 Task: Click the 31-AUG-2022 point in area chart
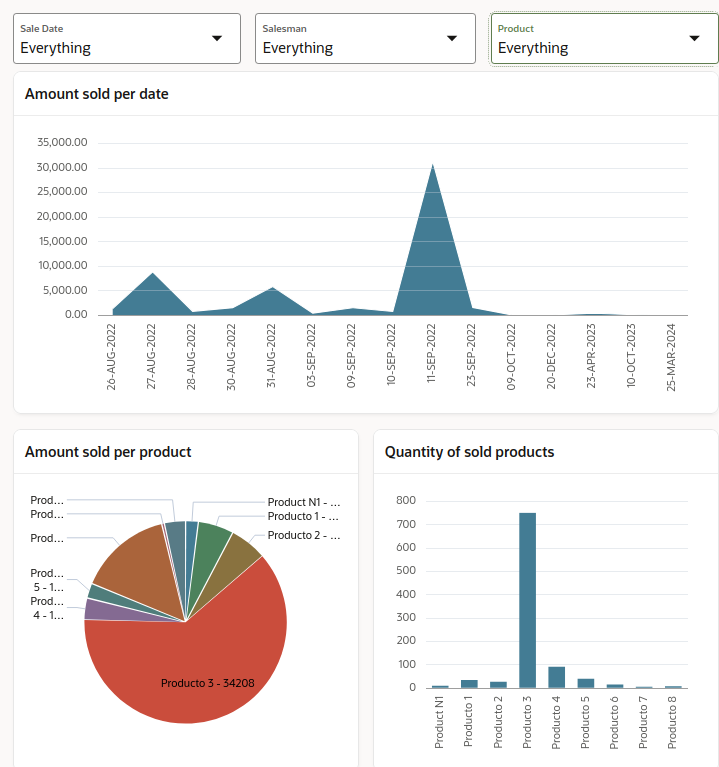[x=272, y=302]
